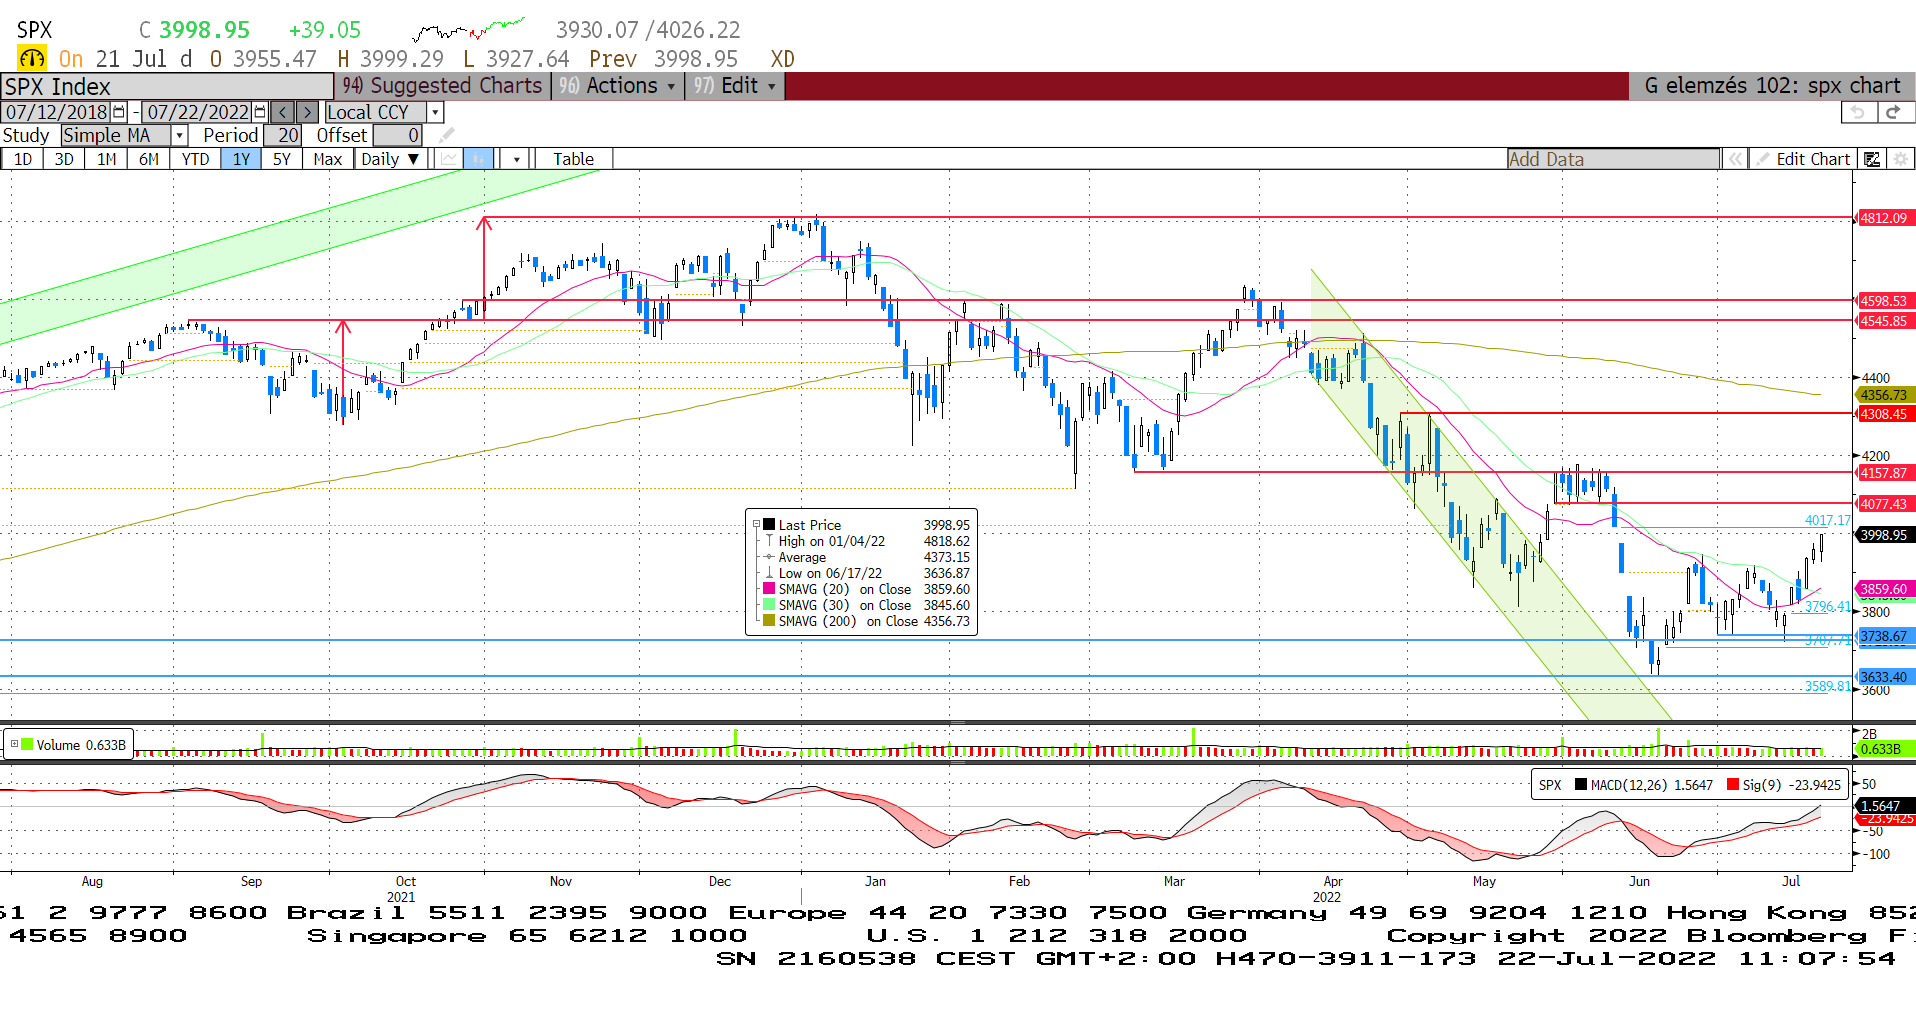The height and width of the screenshot is (1014, 1916).
Task: Select the 3D range tab
Action: pyautogui.click(x=64, y=159)
